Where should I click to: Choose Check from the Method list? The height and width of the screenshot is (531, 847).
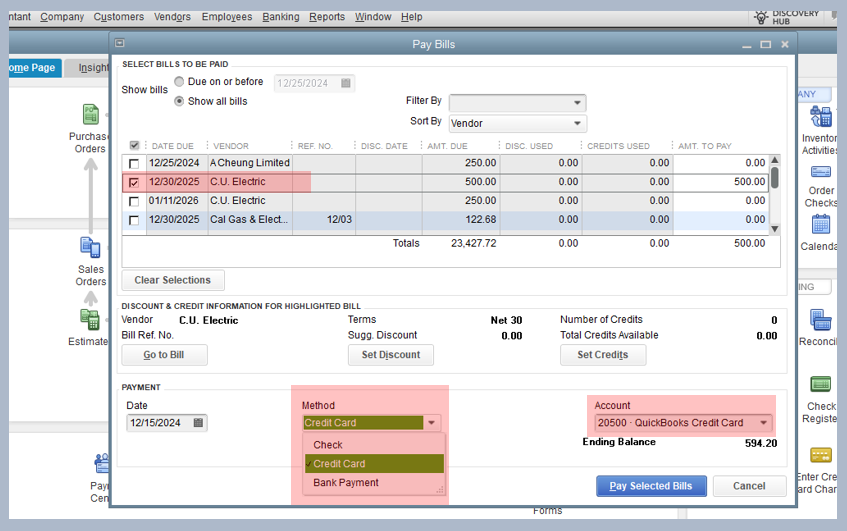(374, 445)
